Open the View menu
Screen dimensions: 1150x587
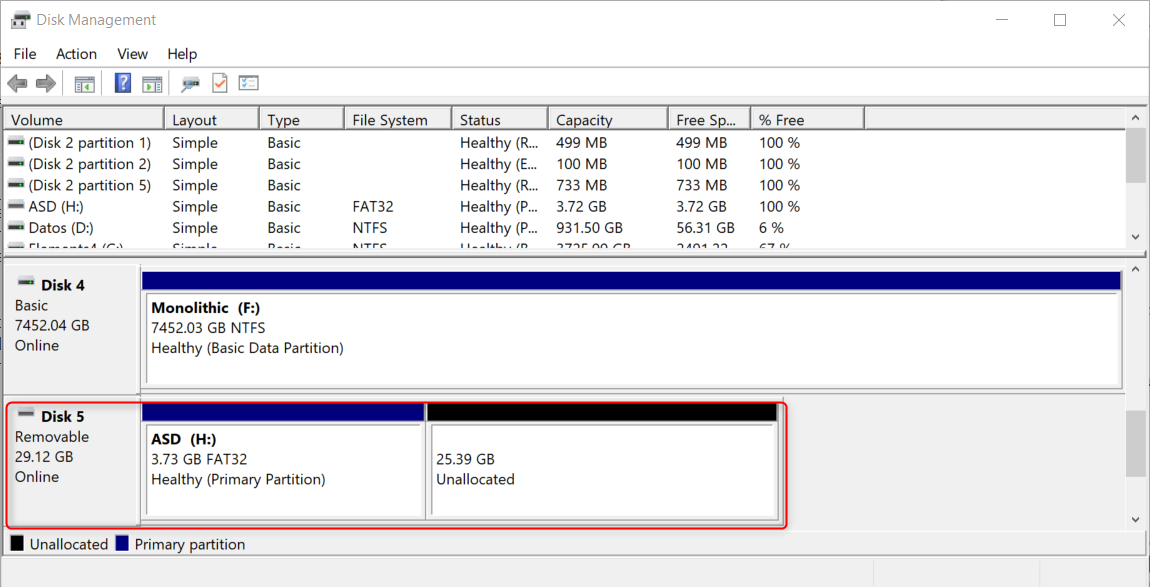(132, 54)
